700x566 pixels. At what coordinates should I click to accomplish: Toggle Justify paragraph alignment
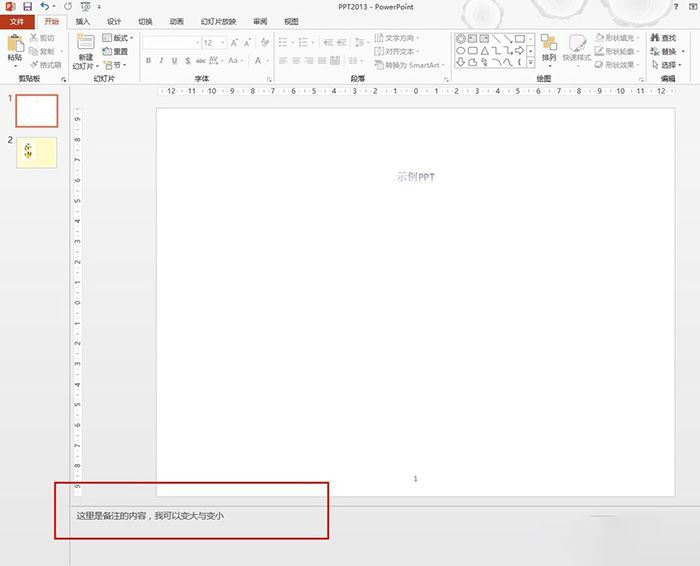pyautogui.click(x=322, y=61)
